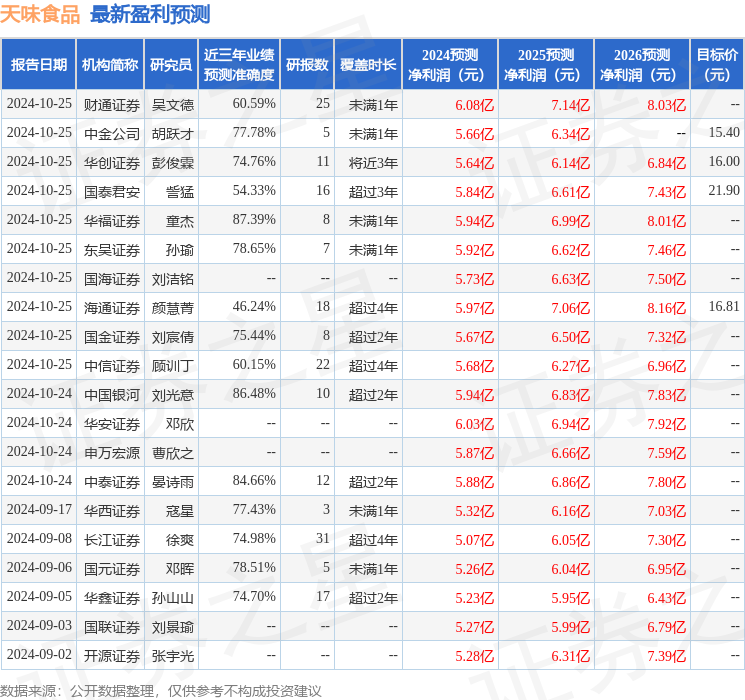Click the 覆盖时长 column header
The width and height of the screenshot is (745, 700).
pyautogui.click(x=368, y=64)
